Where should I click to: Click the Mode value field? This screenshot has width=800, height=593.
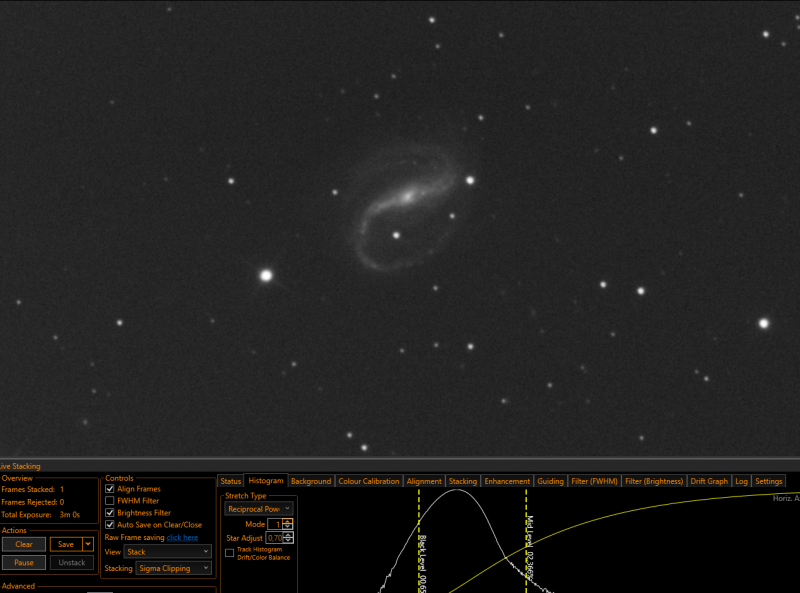(x=275, y=524)
